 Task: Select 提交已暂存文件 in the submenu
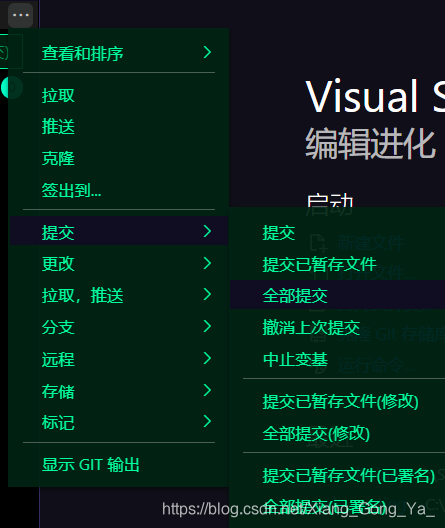pos(337,264)
